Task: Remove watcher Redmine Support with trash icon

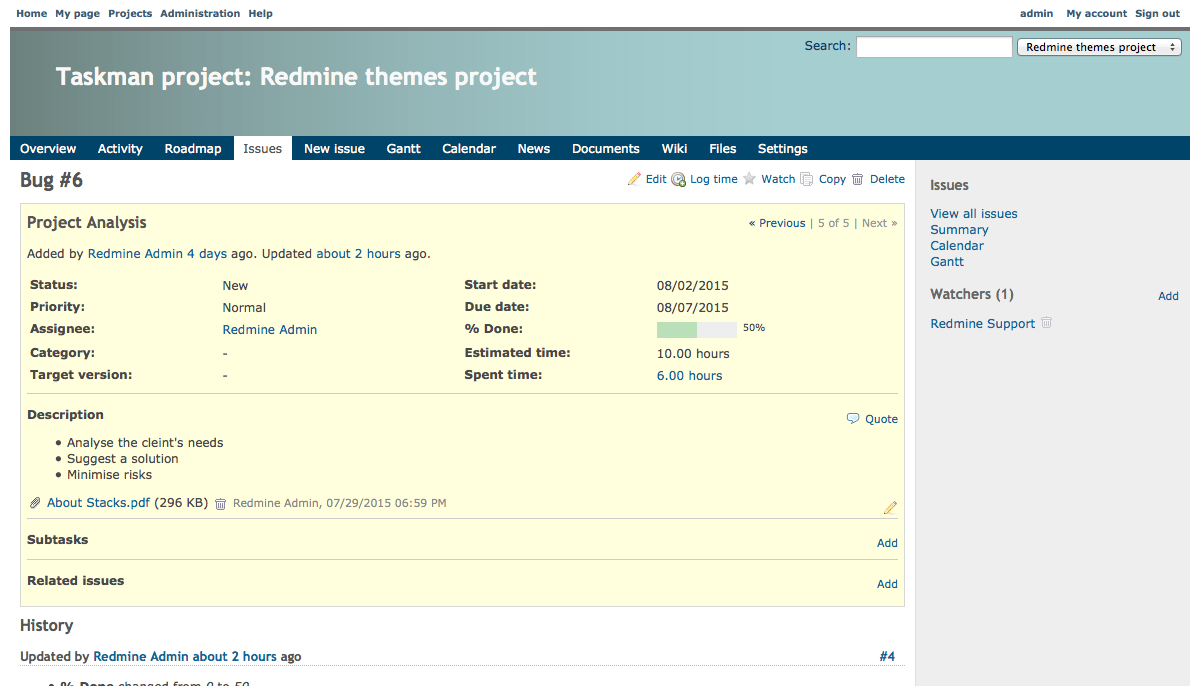Action: (x=1047, y=323)
